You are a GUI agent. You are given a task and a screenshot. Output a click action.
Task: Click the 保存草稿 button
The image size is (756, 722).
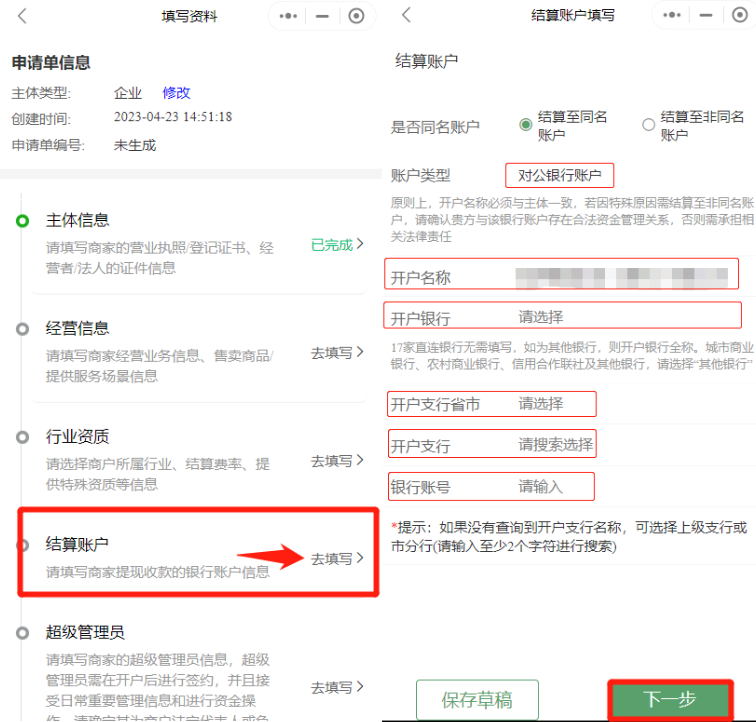477,699
